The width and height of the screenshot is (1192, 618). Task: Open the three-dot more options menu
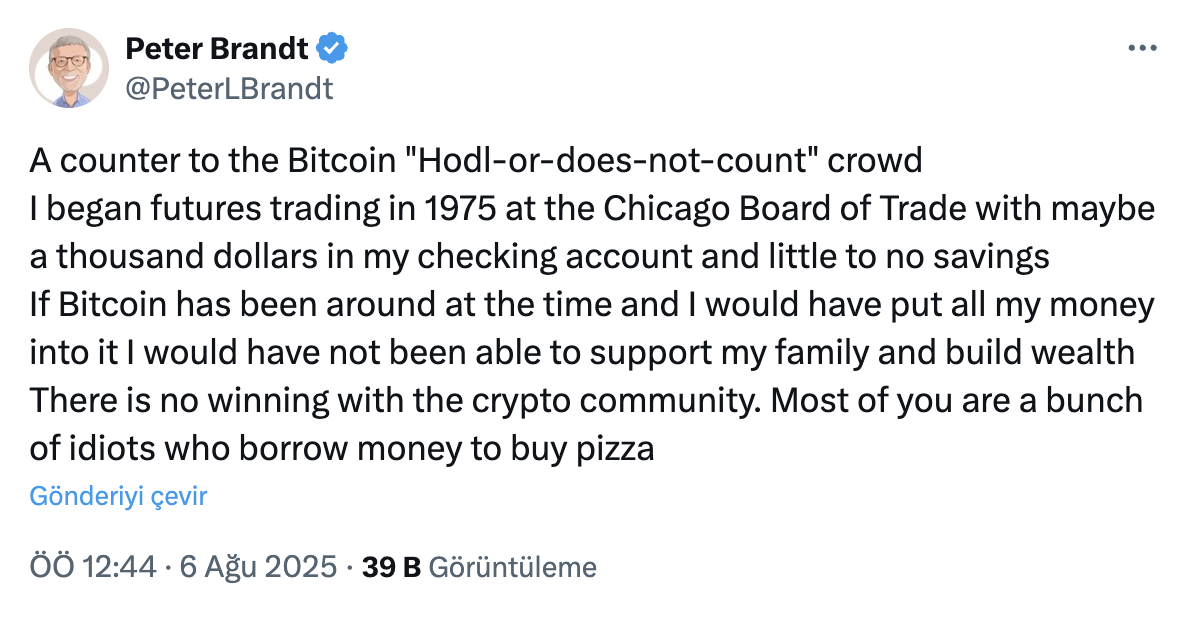tap(1142, 49)
